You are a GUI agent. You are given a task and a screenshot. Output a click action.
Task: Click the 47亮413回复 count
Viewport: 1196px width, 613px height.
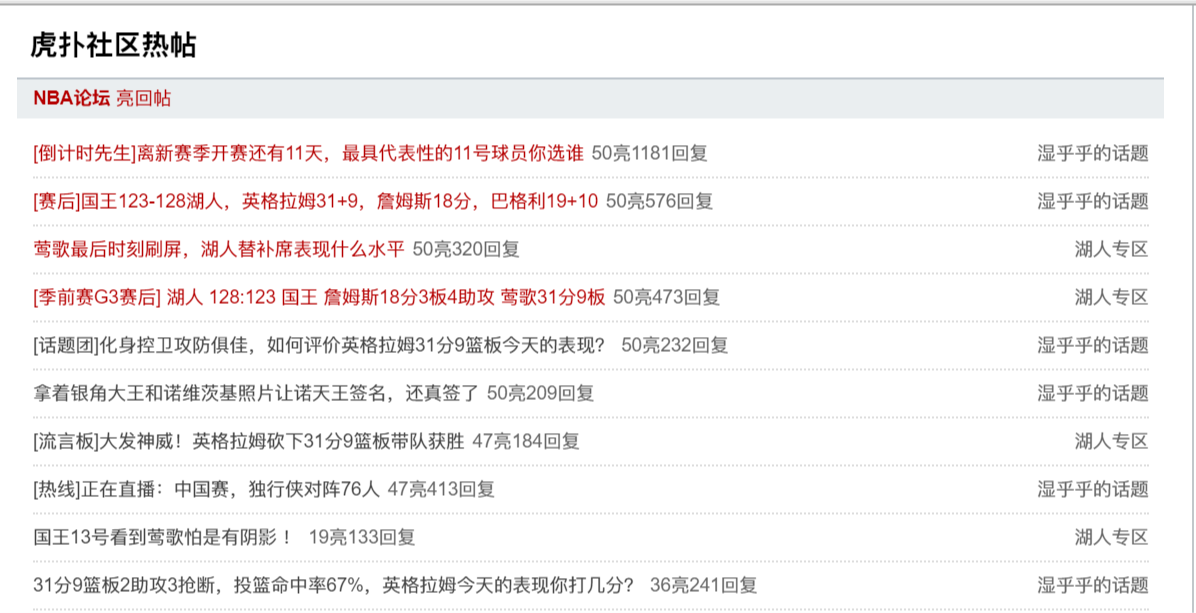tap(441, 489)
